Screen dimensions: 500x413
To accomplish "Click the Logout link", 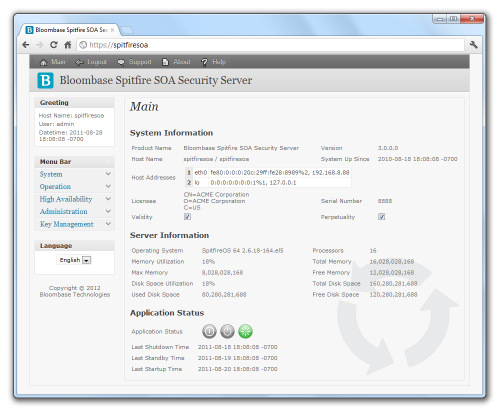I will (91, 62).
